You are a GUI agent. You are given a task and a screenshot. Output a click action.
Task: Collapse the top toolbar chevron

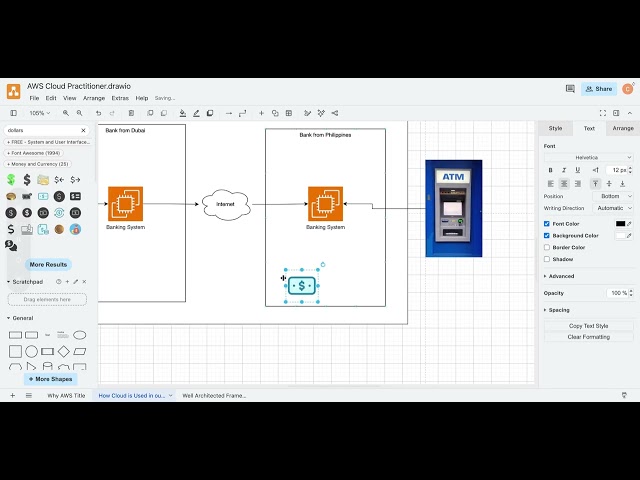click(x=630, y=113)
